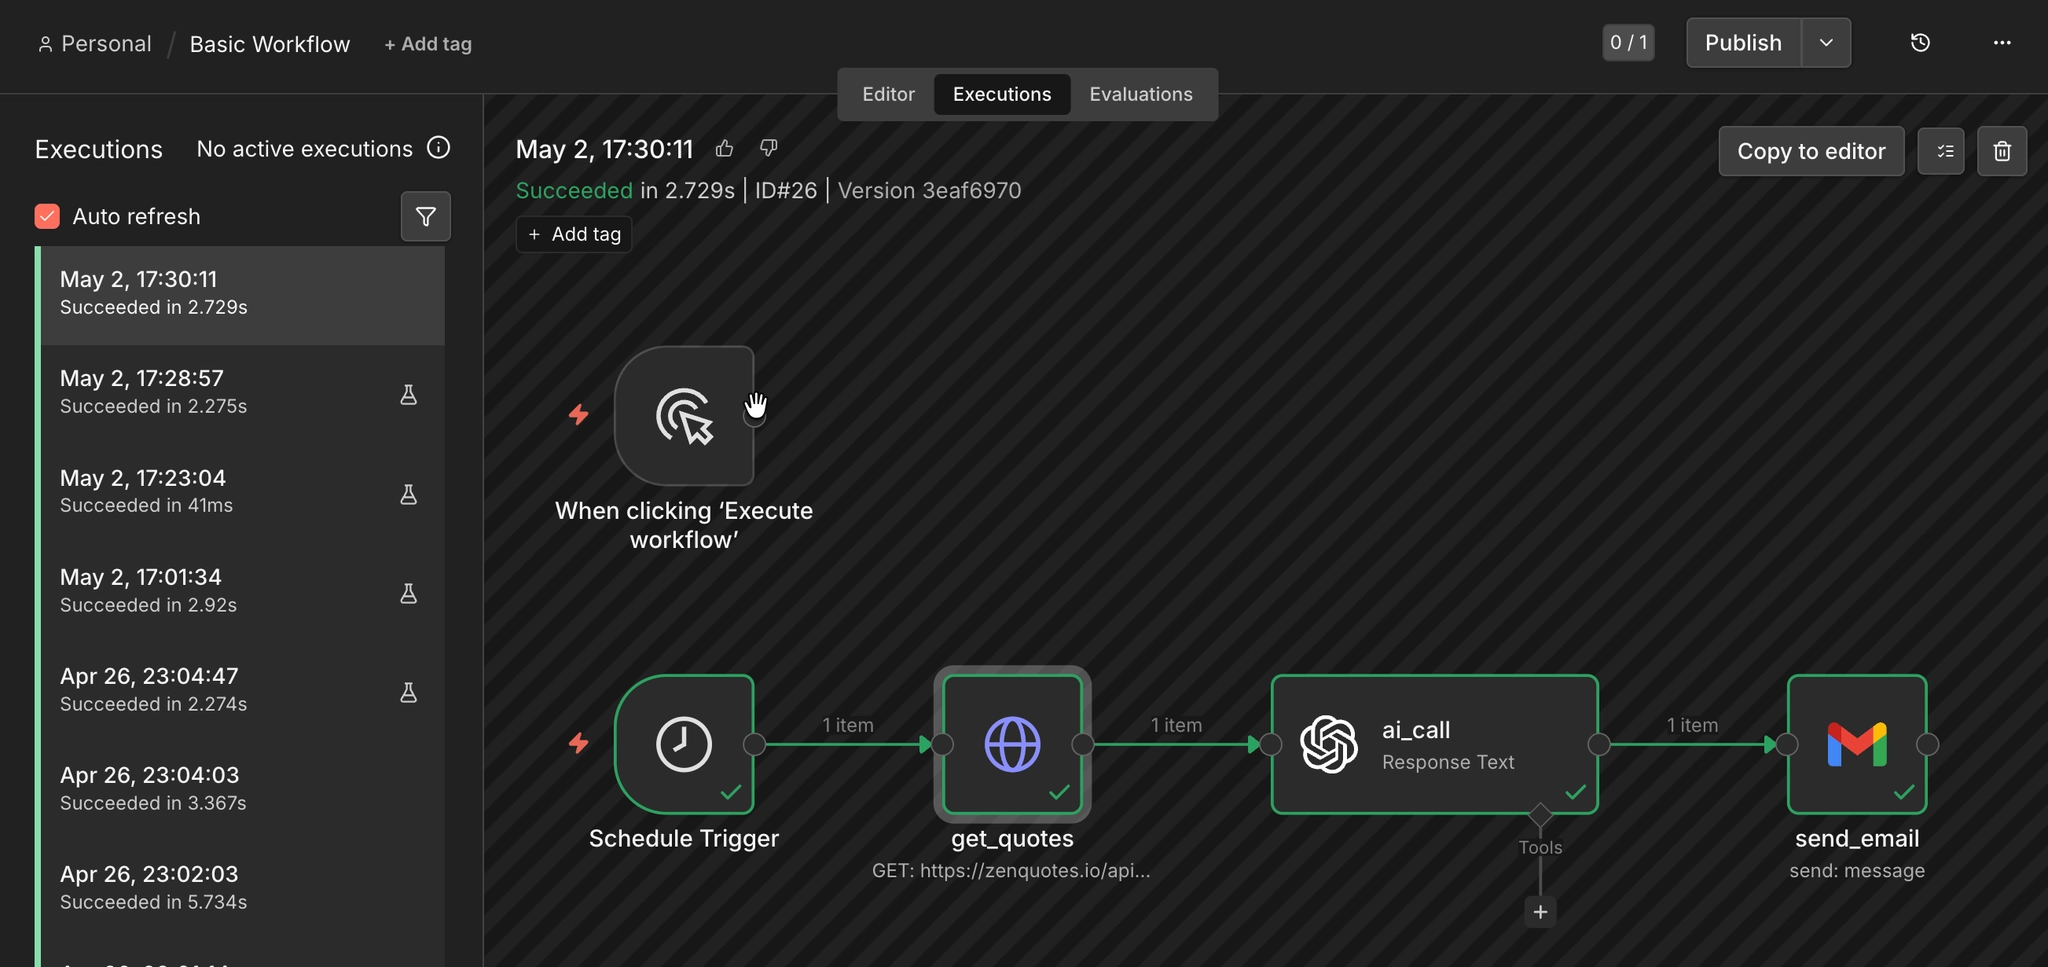Click Add tag under execution details

(574, 234)
